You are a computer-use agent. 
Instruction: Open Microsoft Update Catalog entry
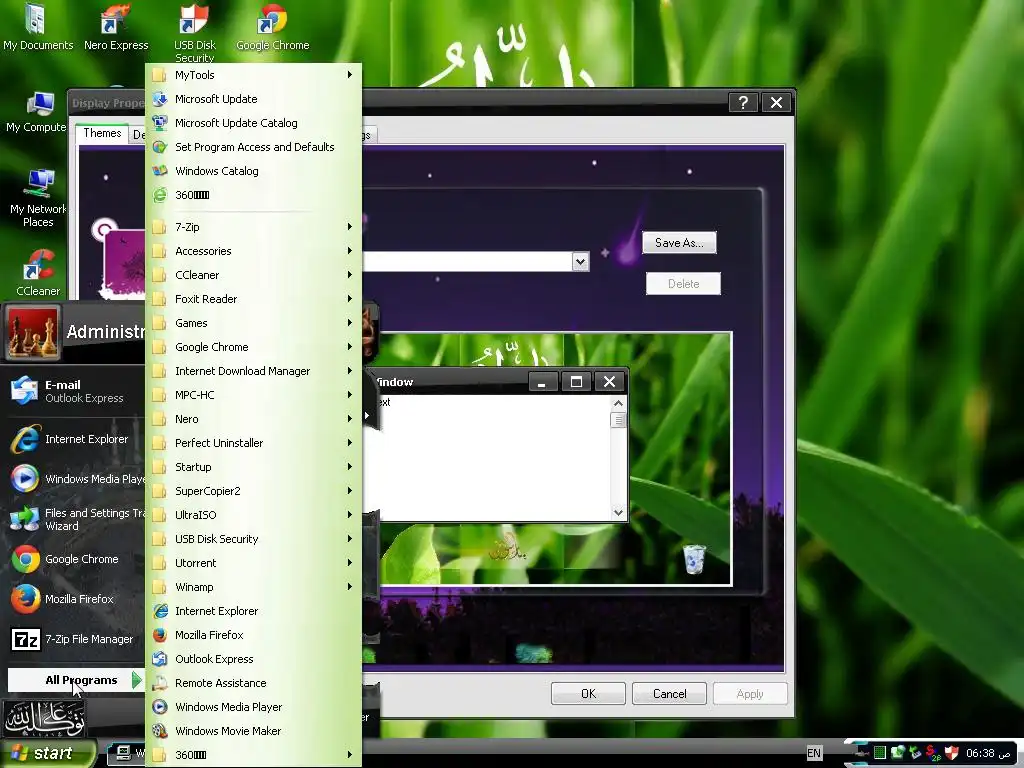coord(253,123)
